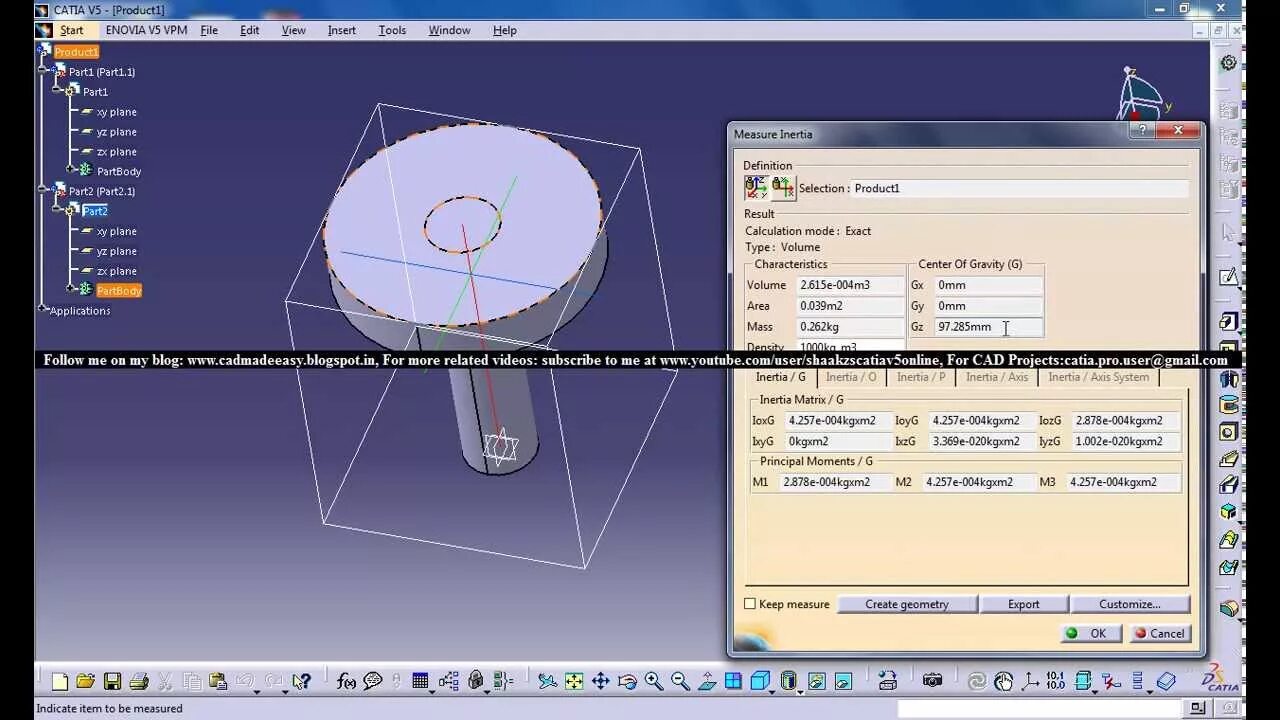The image size is (1280, 720).
Task: Click the Isometric View cube icon
Action: point(759,681)
